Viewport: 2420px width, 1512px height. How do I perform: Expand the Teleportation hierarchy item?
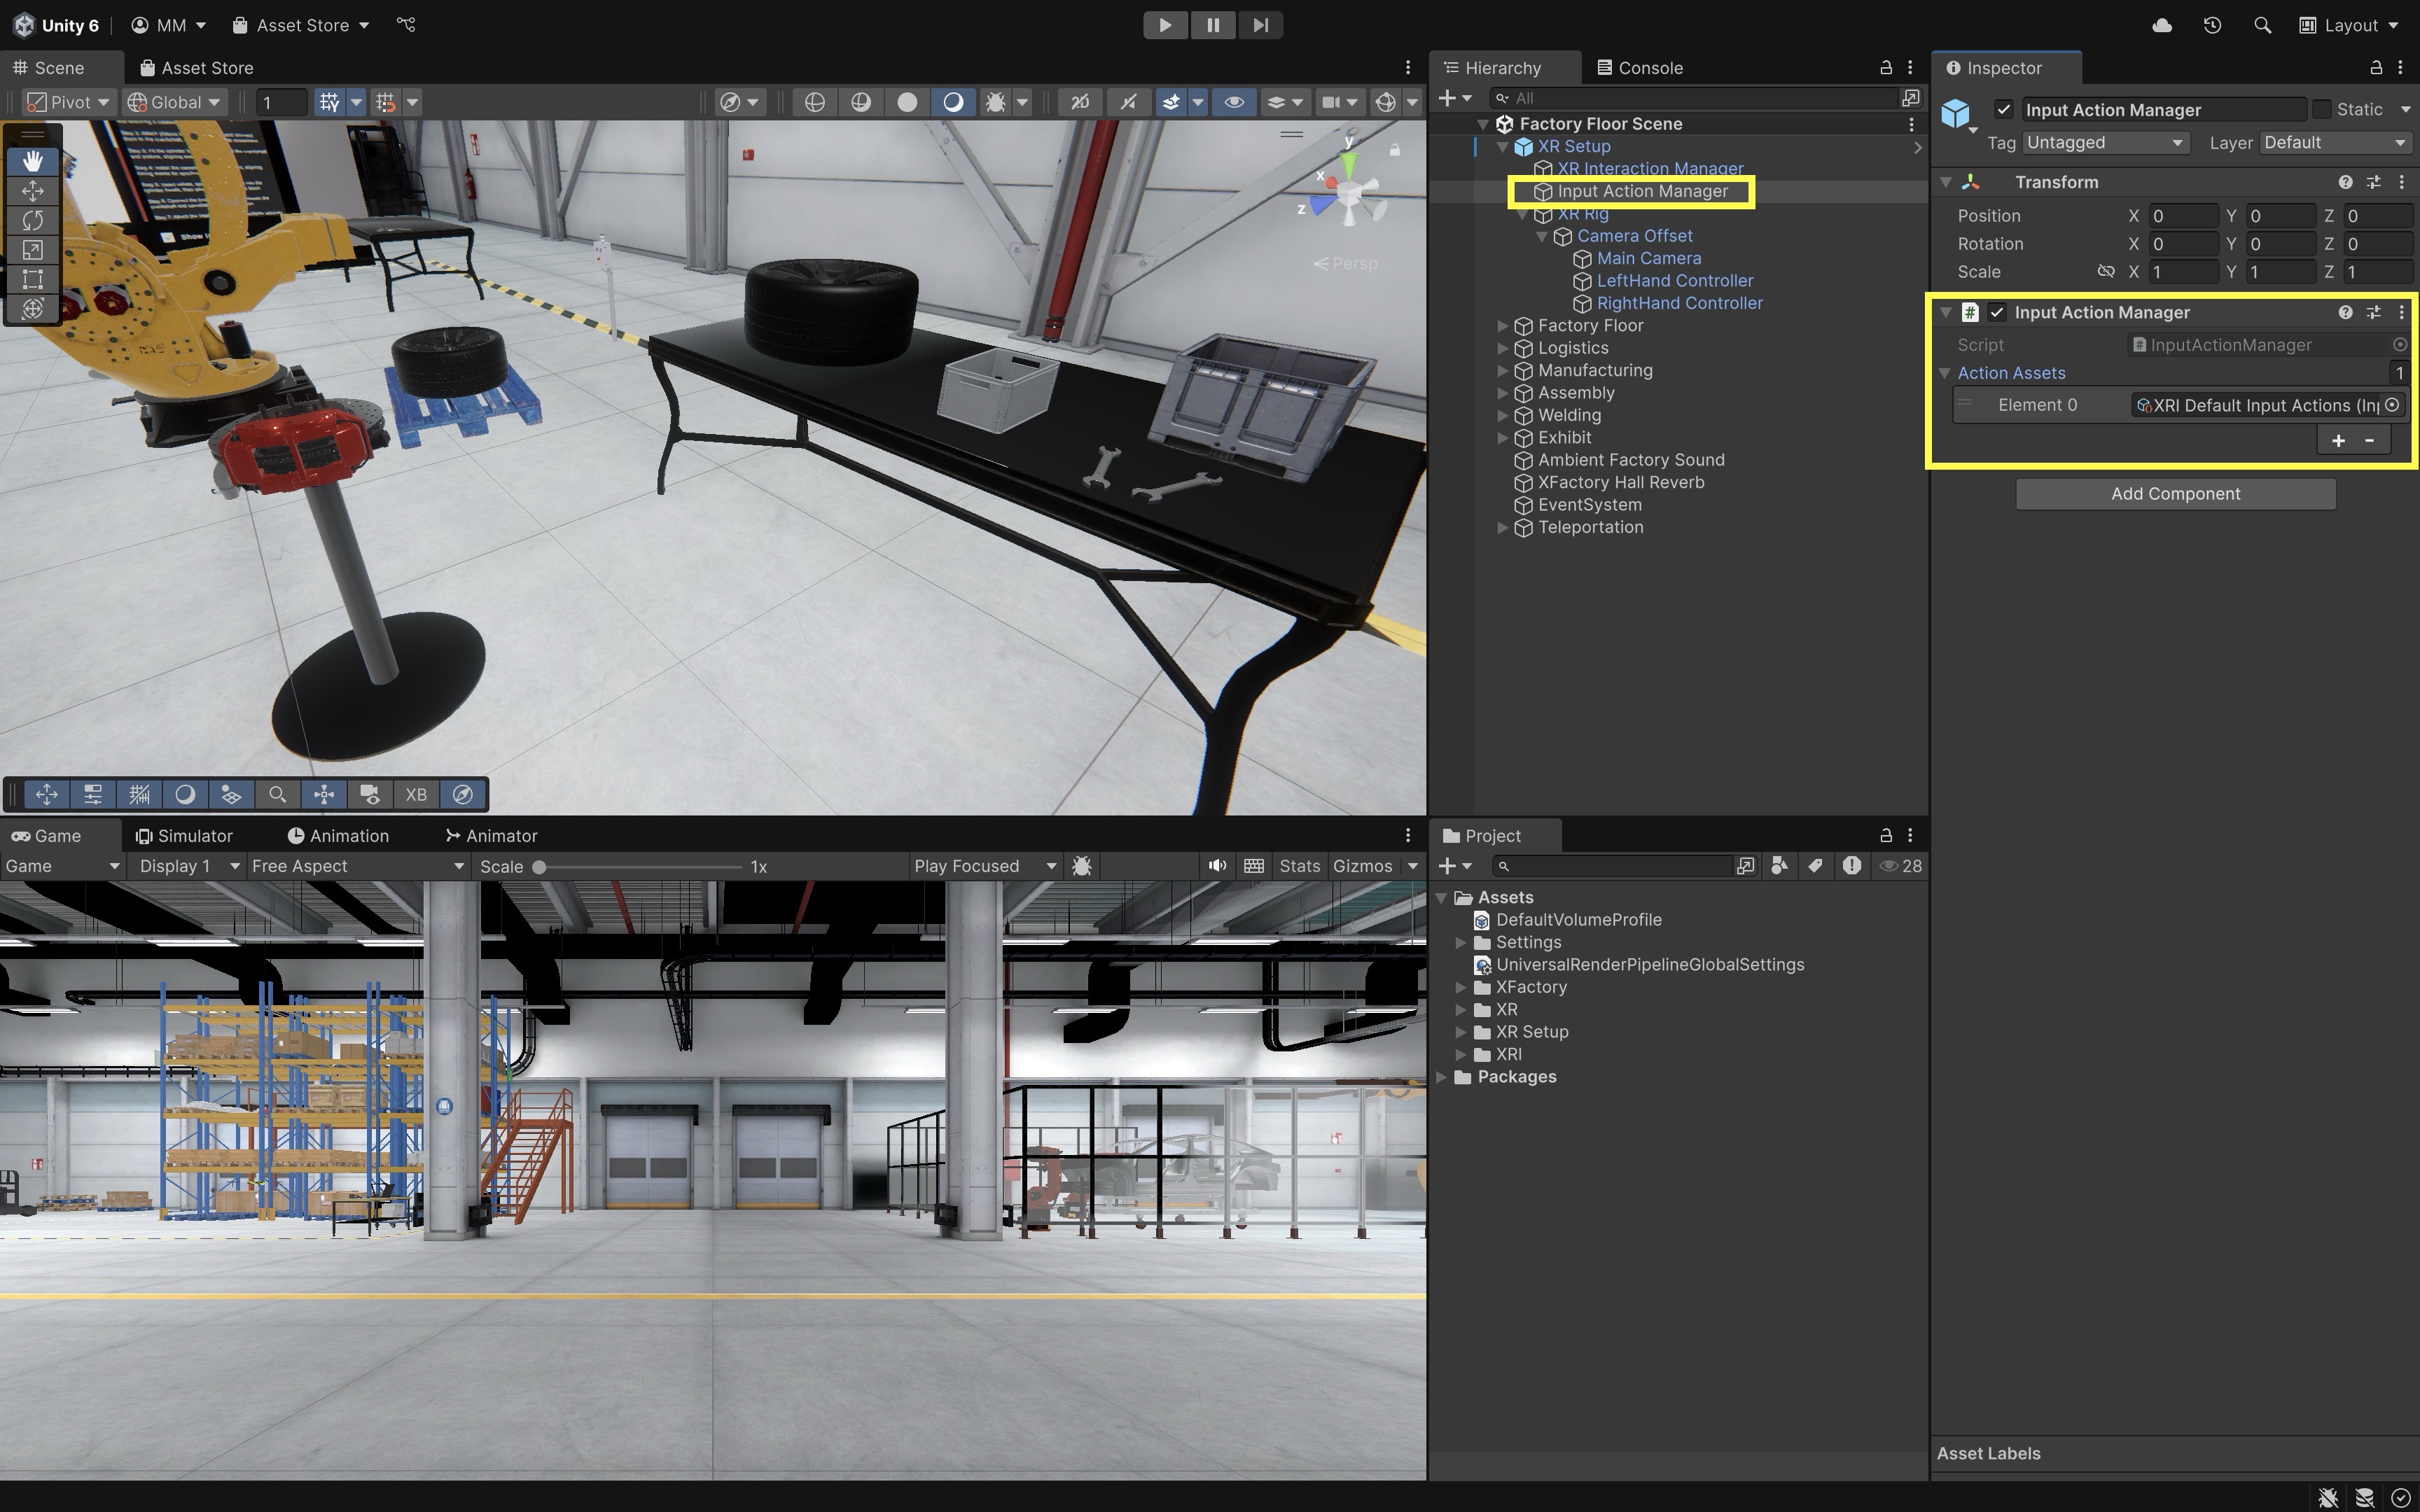[x=1502, y=528]
